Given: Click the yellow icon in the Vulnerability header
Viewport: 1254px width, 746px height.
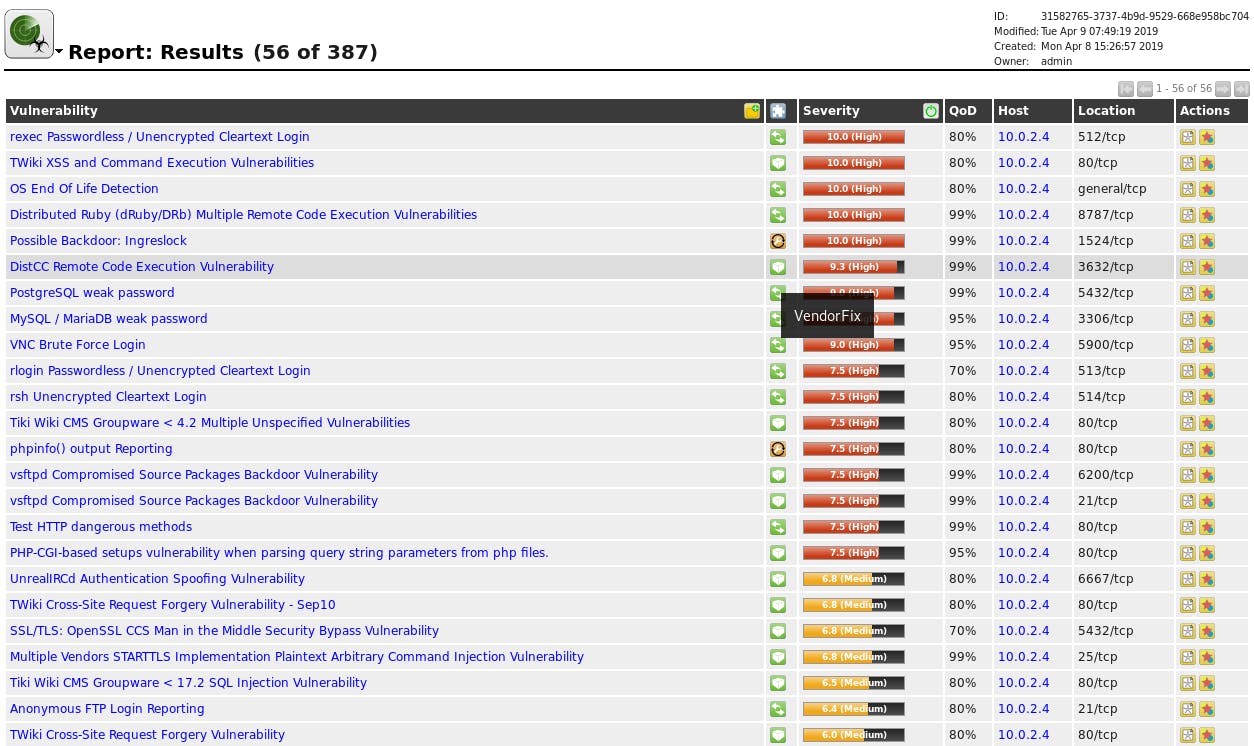Looking at the screenshot, I should [x=752, y=111].
